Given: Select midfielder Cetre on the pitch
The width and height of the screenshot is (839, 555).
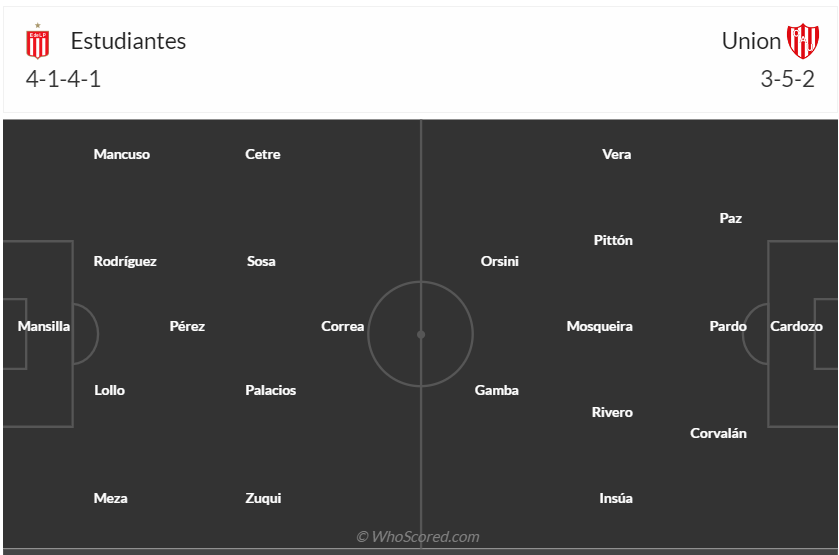Looking at the screenshot, I should [x=263, y=154].
